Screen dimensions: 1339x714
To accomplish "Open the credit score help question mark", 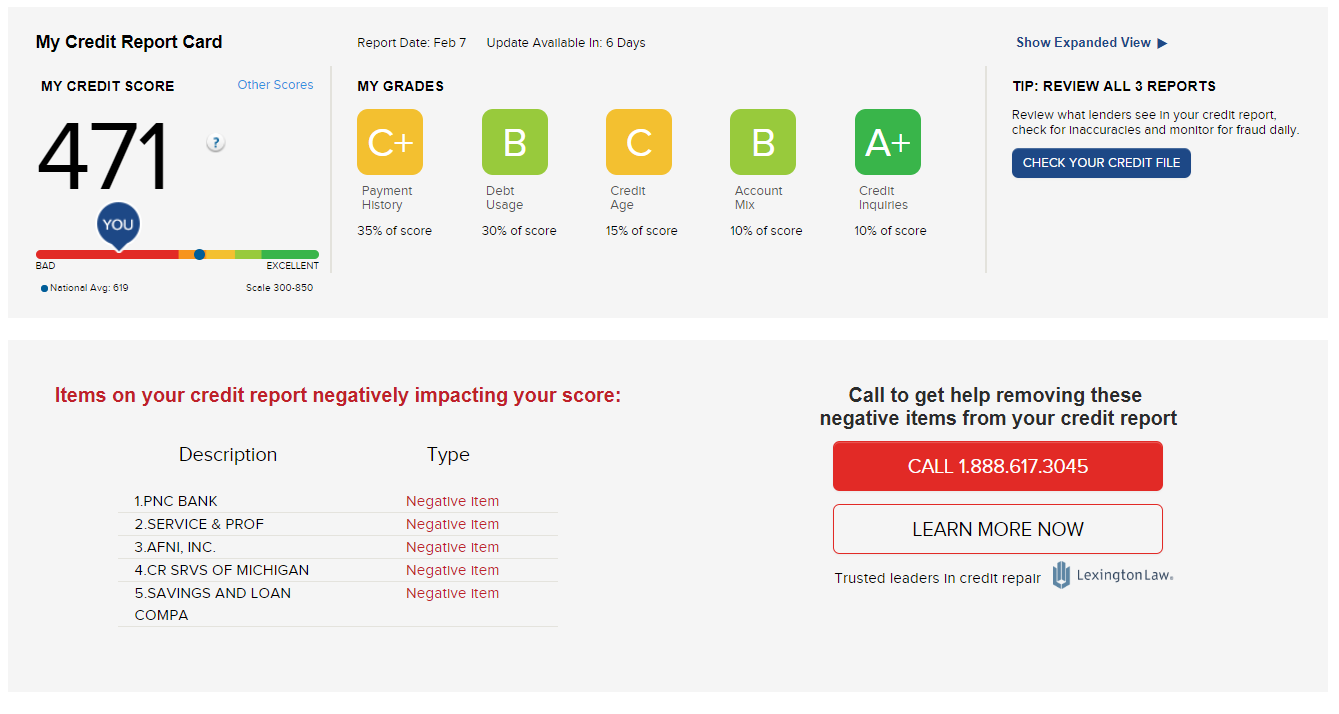I will (x=216, y=143).
